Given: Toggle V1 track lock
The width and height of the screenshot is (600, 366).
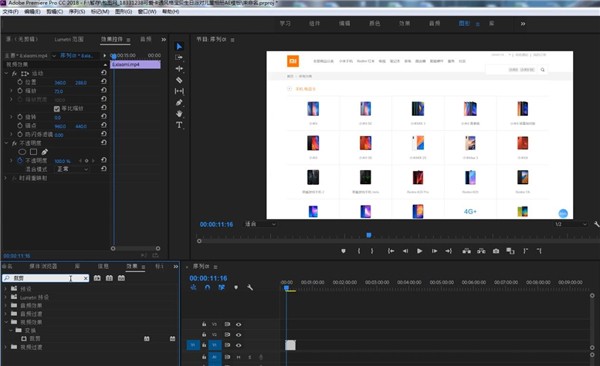Looking at the screenshot, I should [x=204, y=345].
